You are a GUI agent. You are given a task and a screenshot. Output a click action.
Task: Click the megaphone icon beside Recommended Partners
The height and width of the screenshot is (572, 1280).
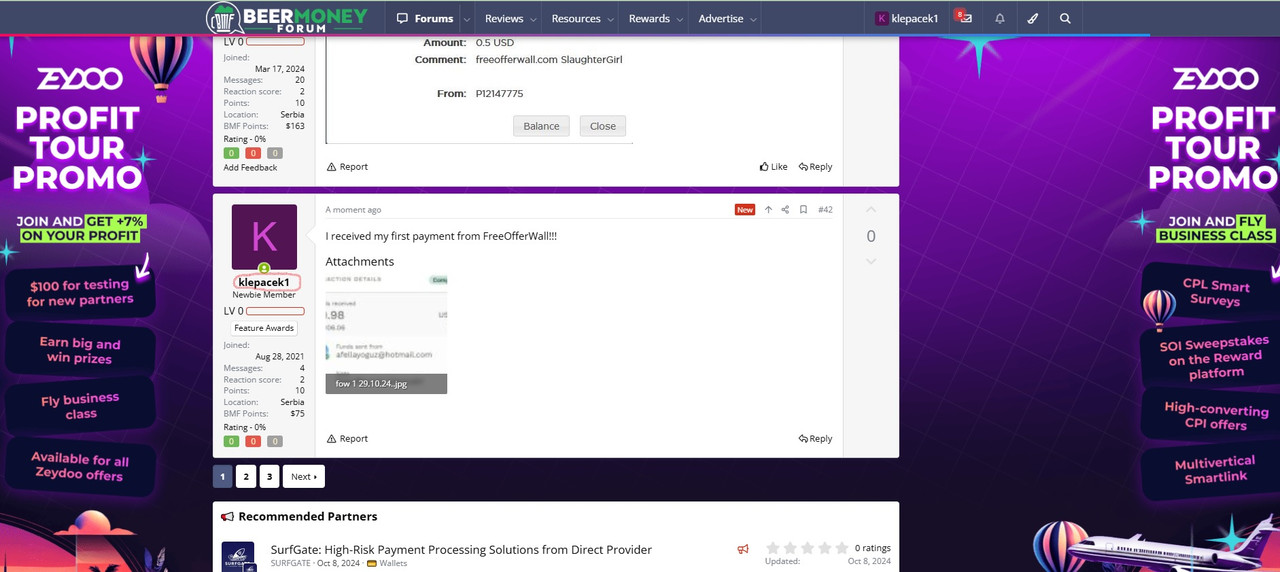(x=227, y=517)
